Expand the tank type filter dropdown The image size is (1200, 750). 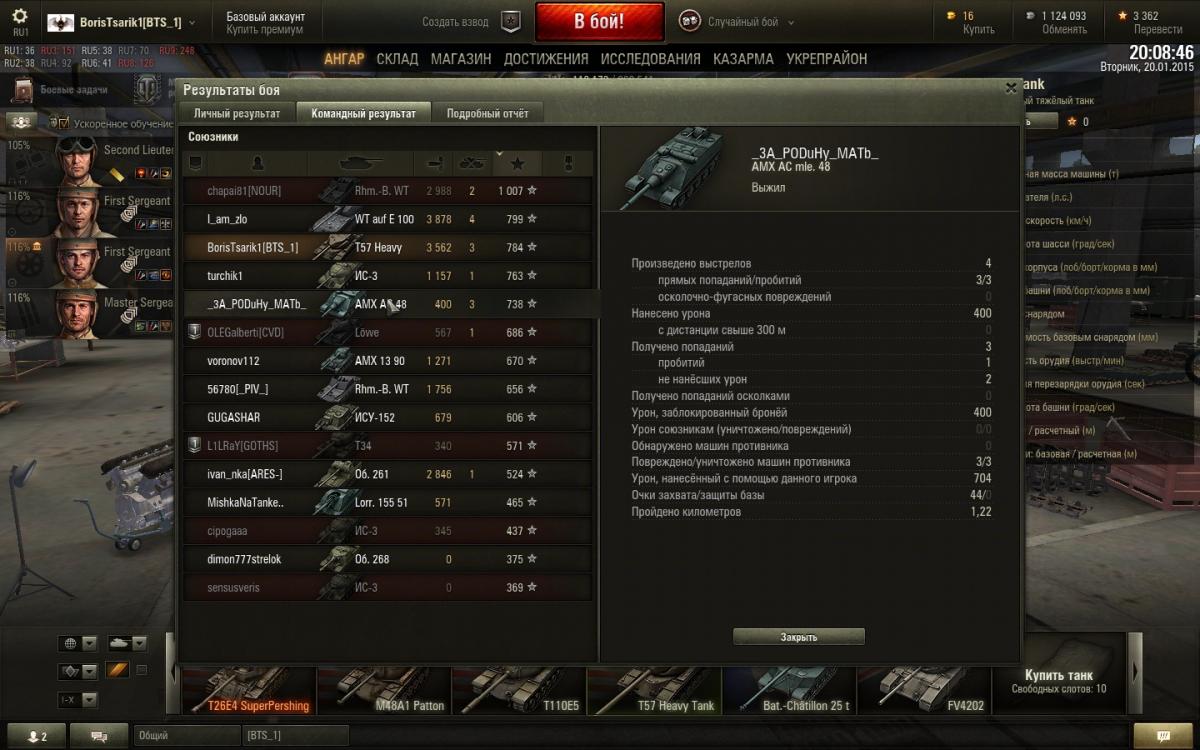[x=127, y=643]
